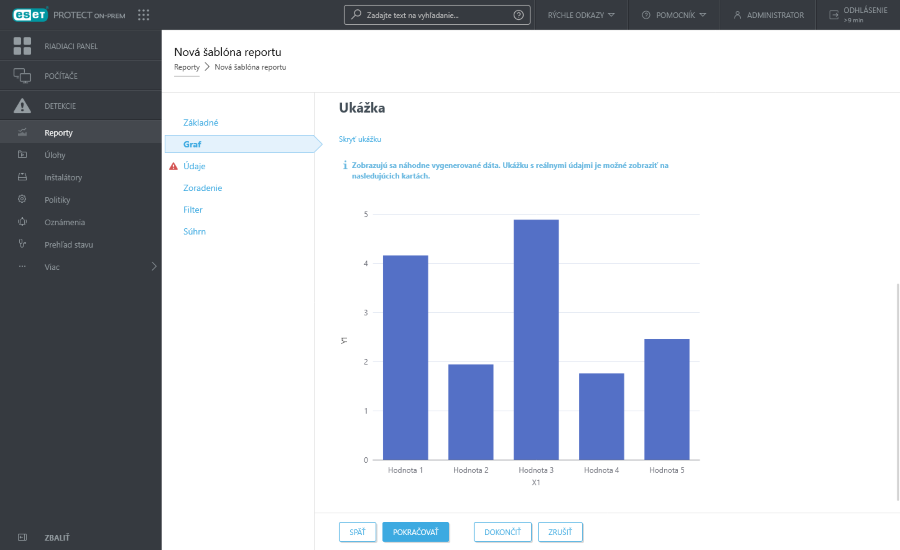Click the search help question mark icon
This screenshot has width=900, height=550.
(x=518, y=15)
